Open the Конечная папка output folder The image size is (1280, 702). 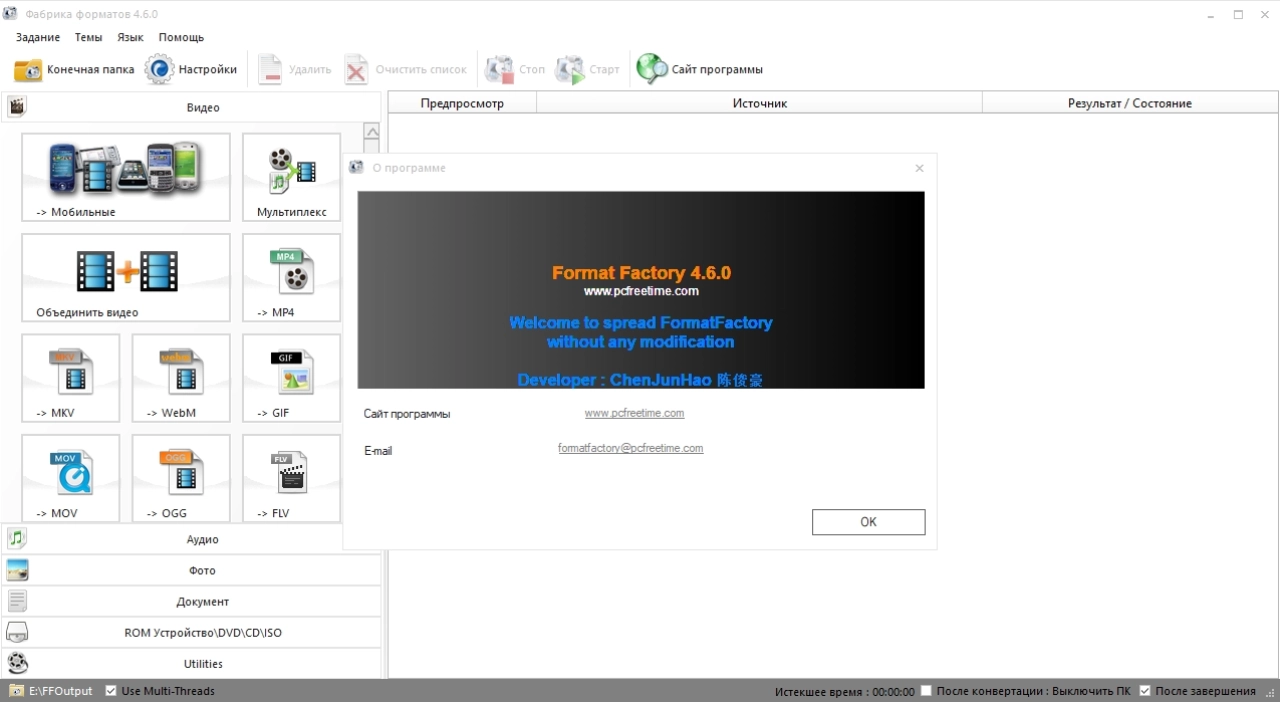74,70
